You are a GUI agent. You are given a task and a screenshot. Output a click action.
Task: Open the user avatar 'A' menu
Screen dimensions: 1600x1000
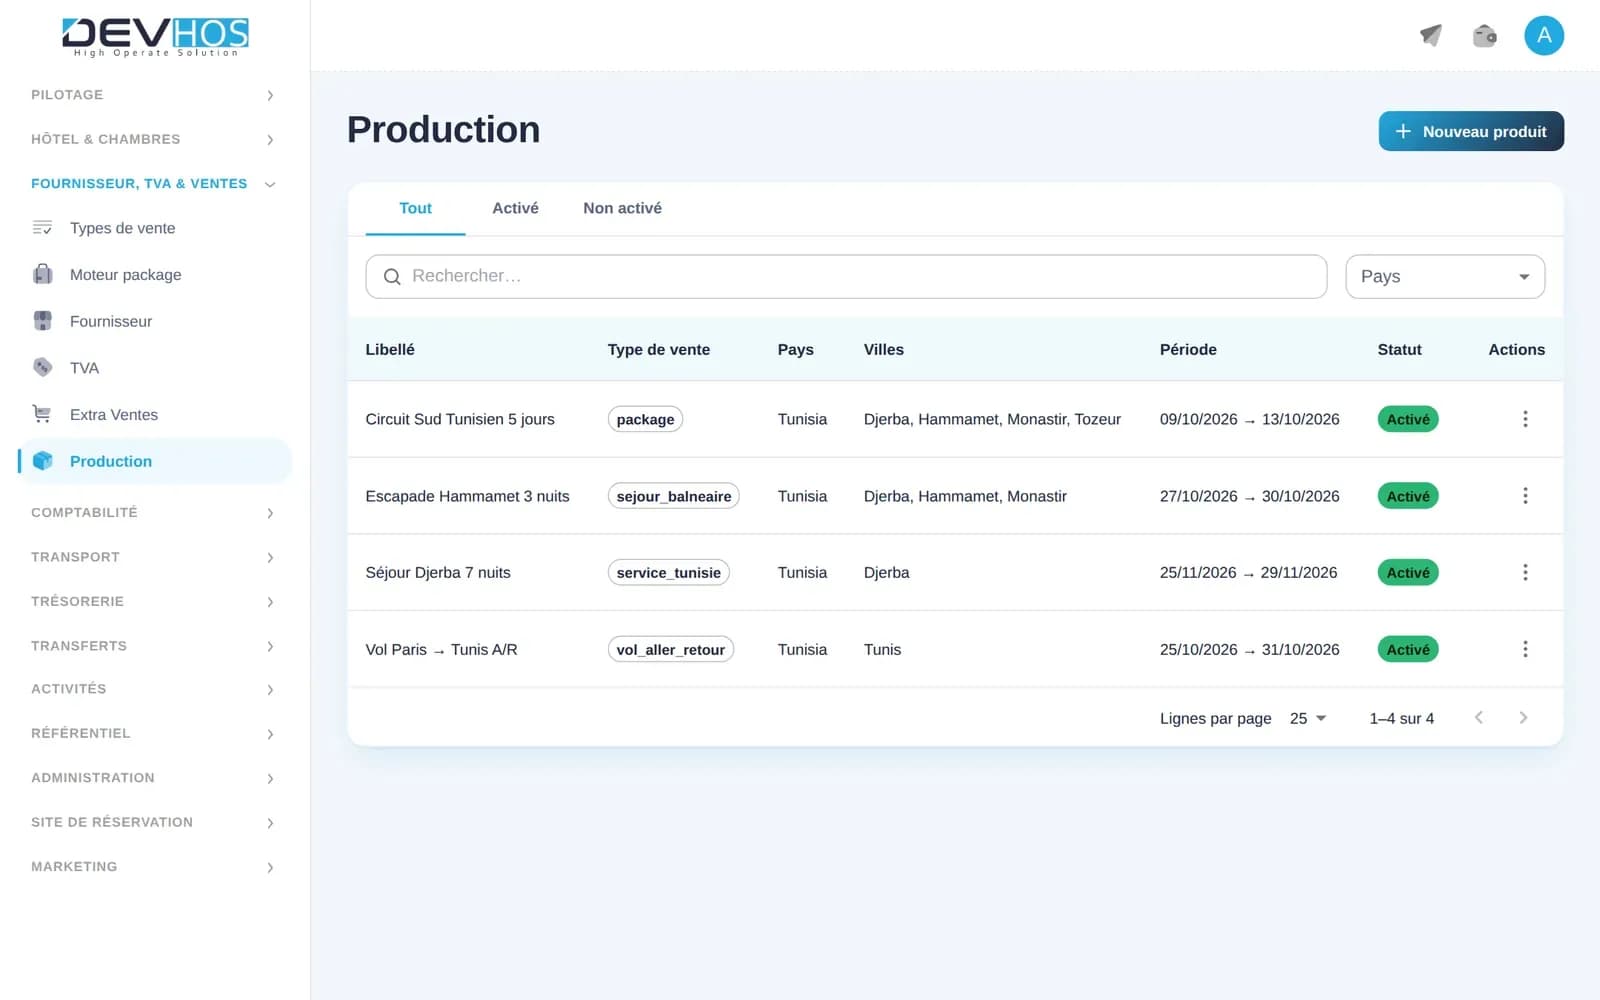click(x=1544, y=36)
